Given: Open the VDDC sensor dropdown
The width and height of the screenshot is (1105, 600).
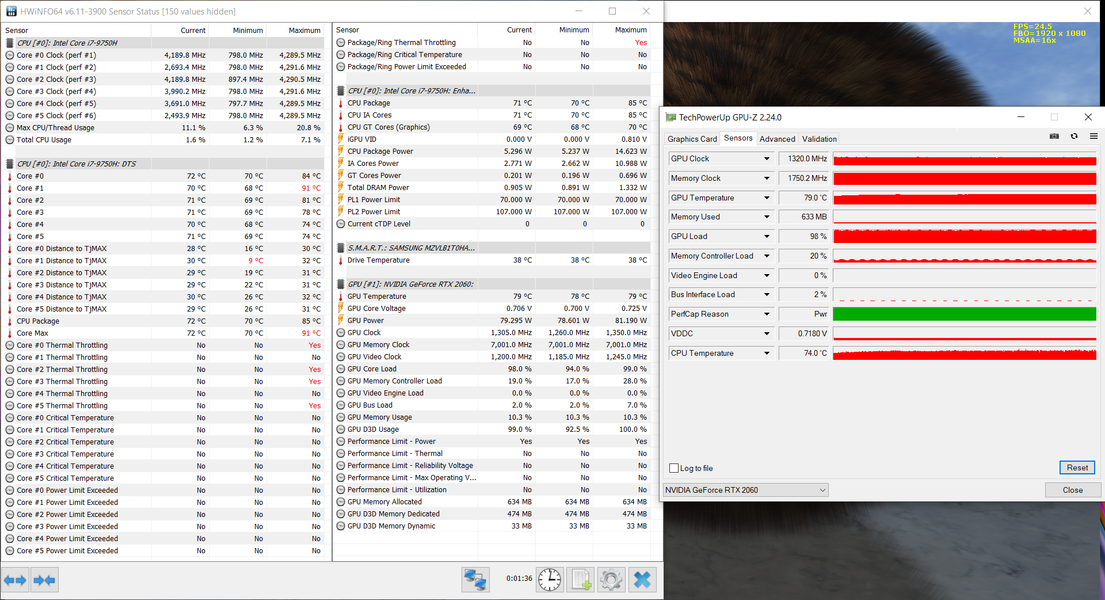Looking at the screenshot, I should click(767, 333).
